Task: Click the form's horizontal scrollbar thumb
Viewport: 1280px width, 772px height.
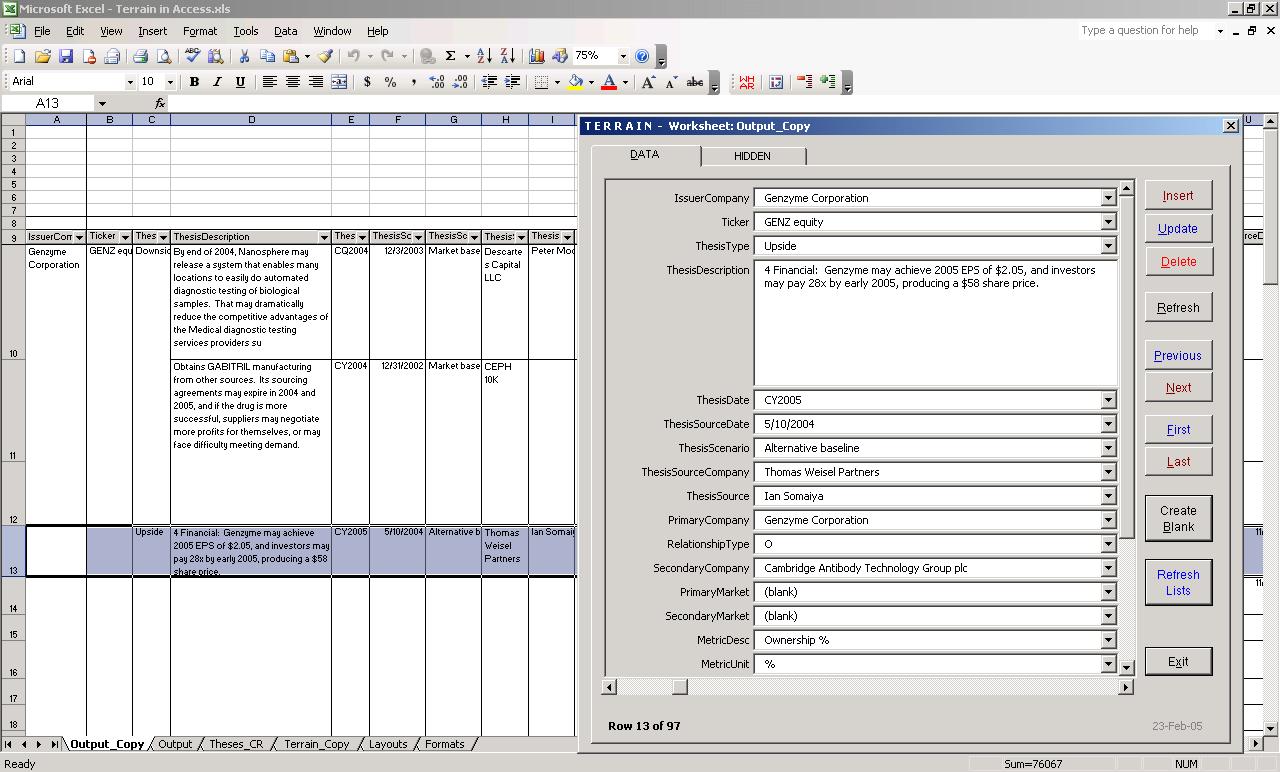Action: 680,687
